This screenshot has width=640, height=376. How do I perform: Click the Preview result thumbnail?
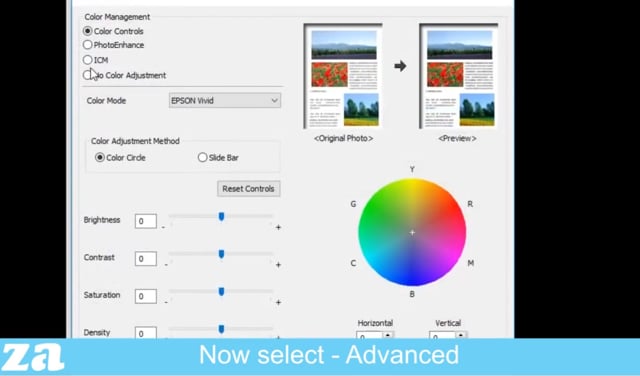click(458, 76)
